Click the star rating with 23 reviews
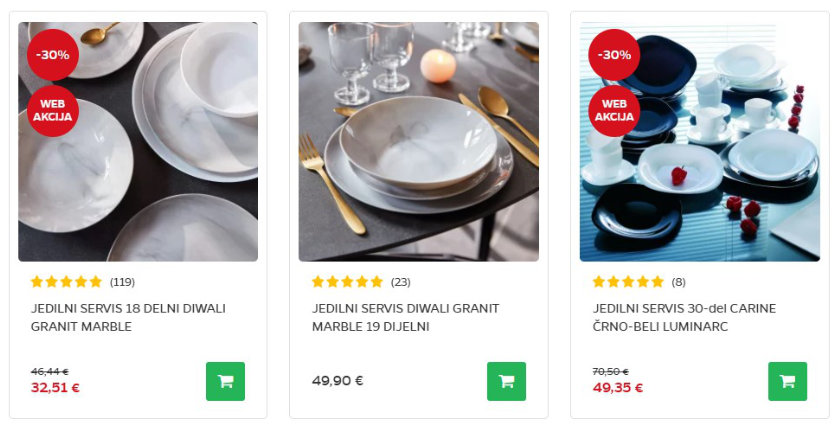The image size is (840, 429). tap(347, 282)
